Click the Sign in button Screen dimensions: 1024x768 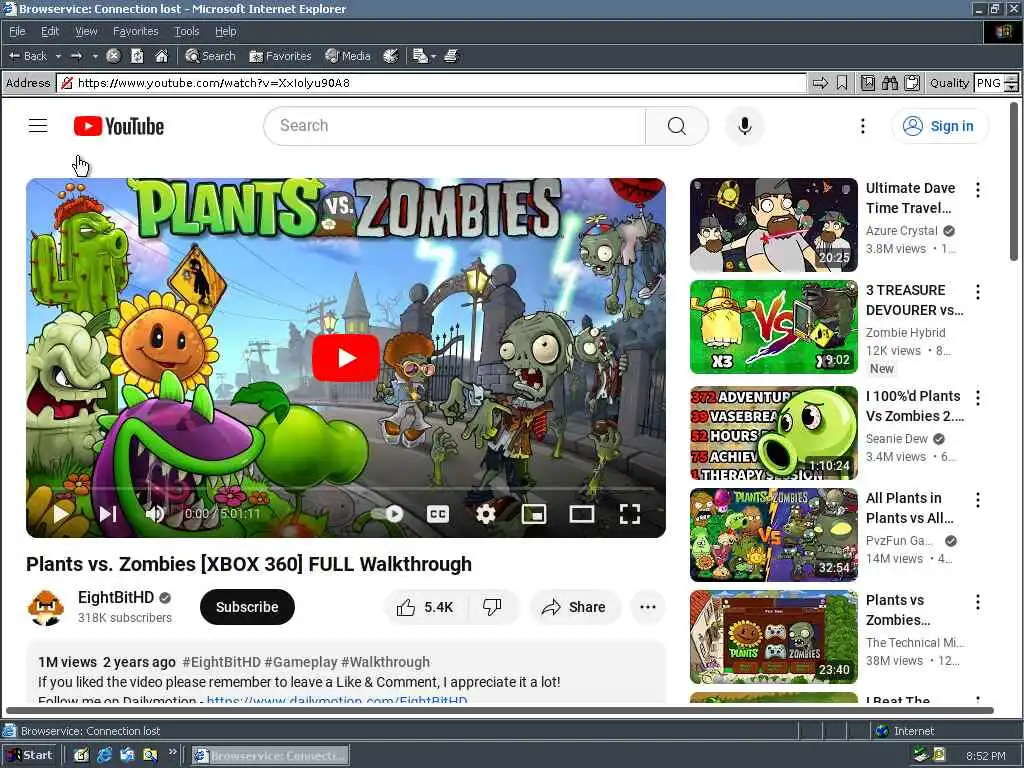tap(939, 126)
